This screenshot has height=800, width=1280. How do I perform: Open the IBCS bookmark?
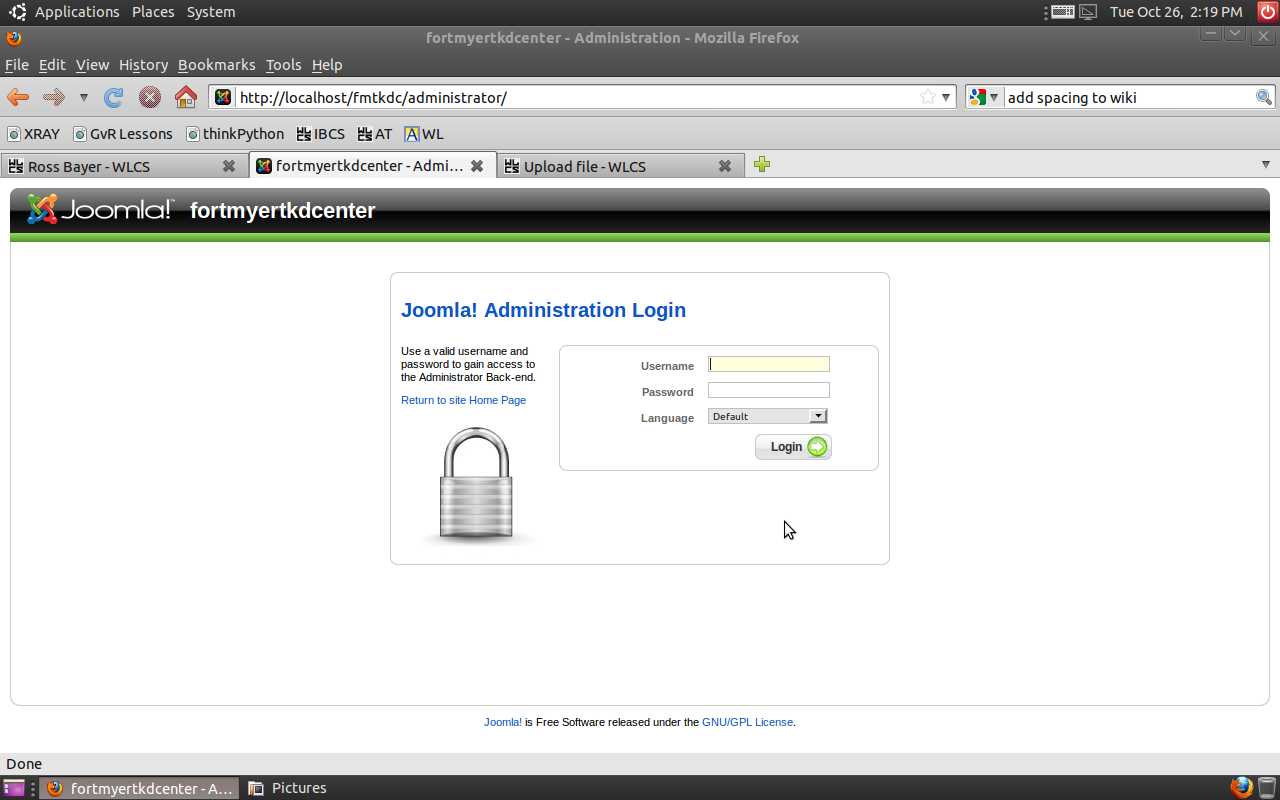pos(321,134)
